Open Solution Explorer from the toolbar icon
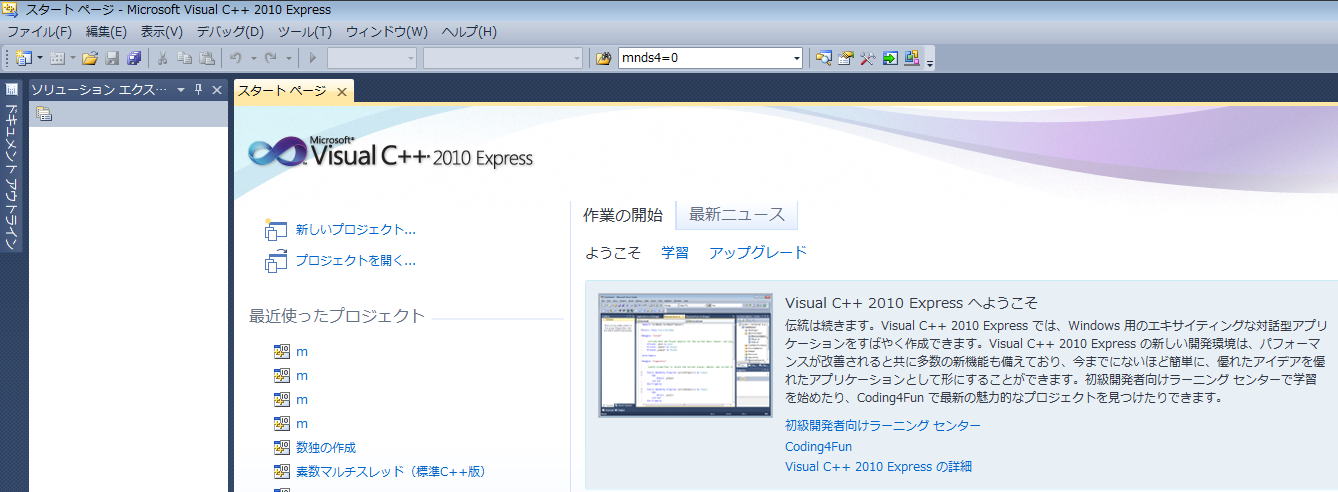The width and height of the screenshot is (1338, 492). [x=823, y=58]
